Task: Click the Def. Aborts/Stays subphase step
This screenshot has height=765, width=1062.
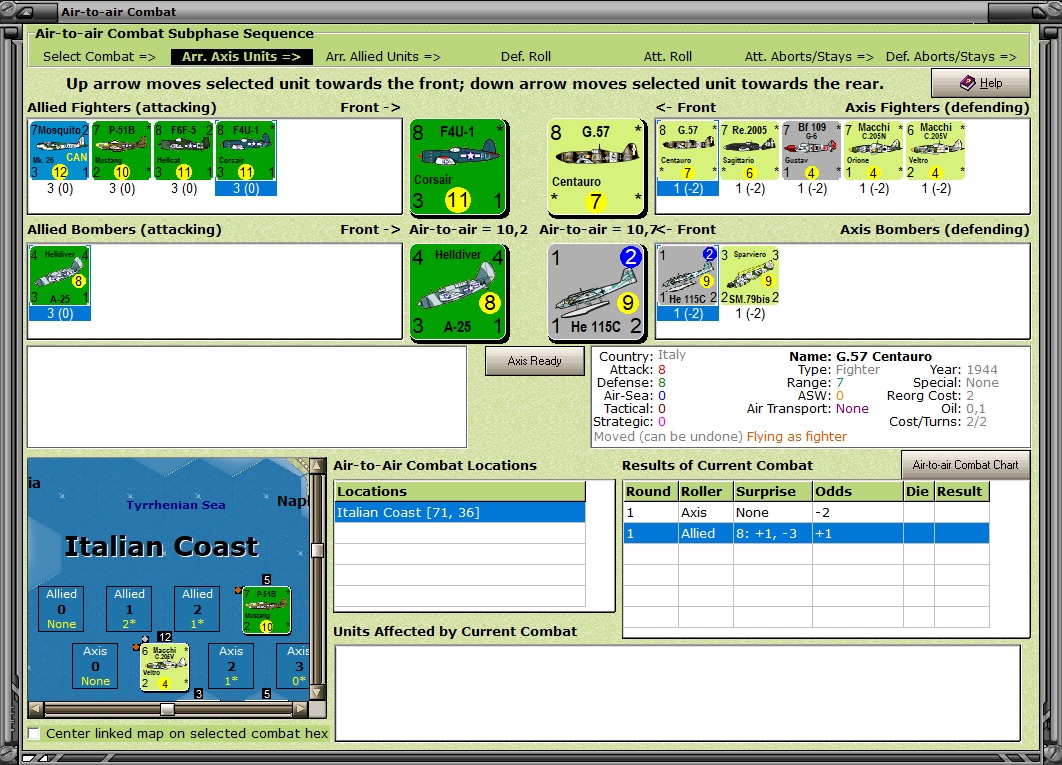Action: [951, 57]
